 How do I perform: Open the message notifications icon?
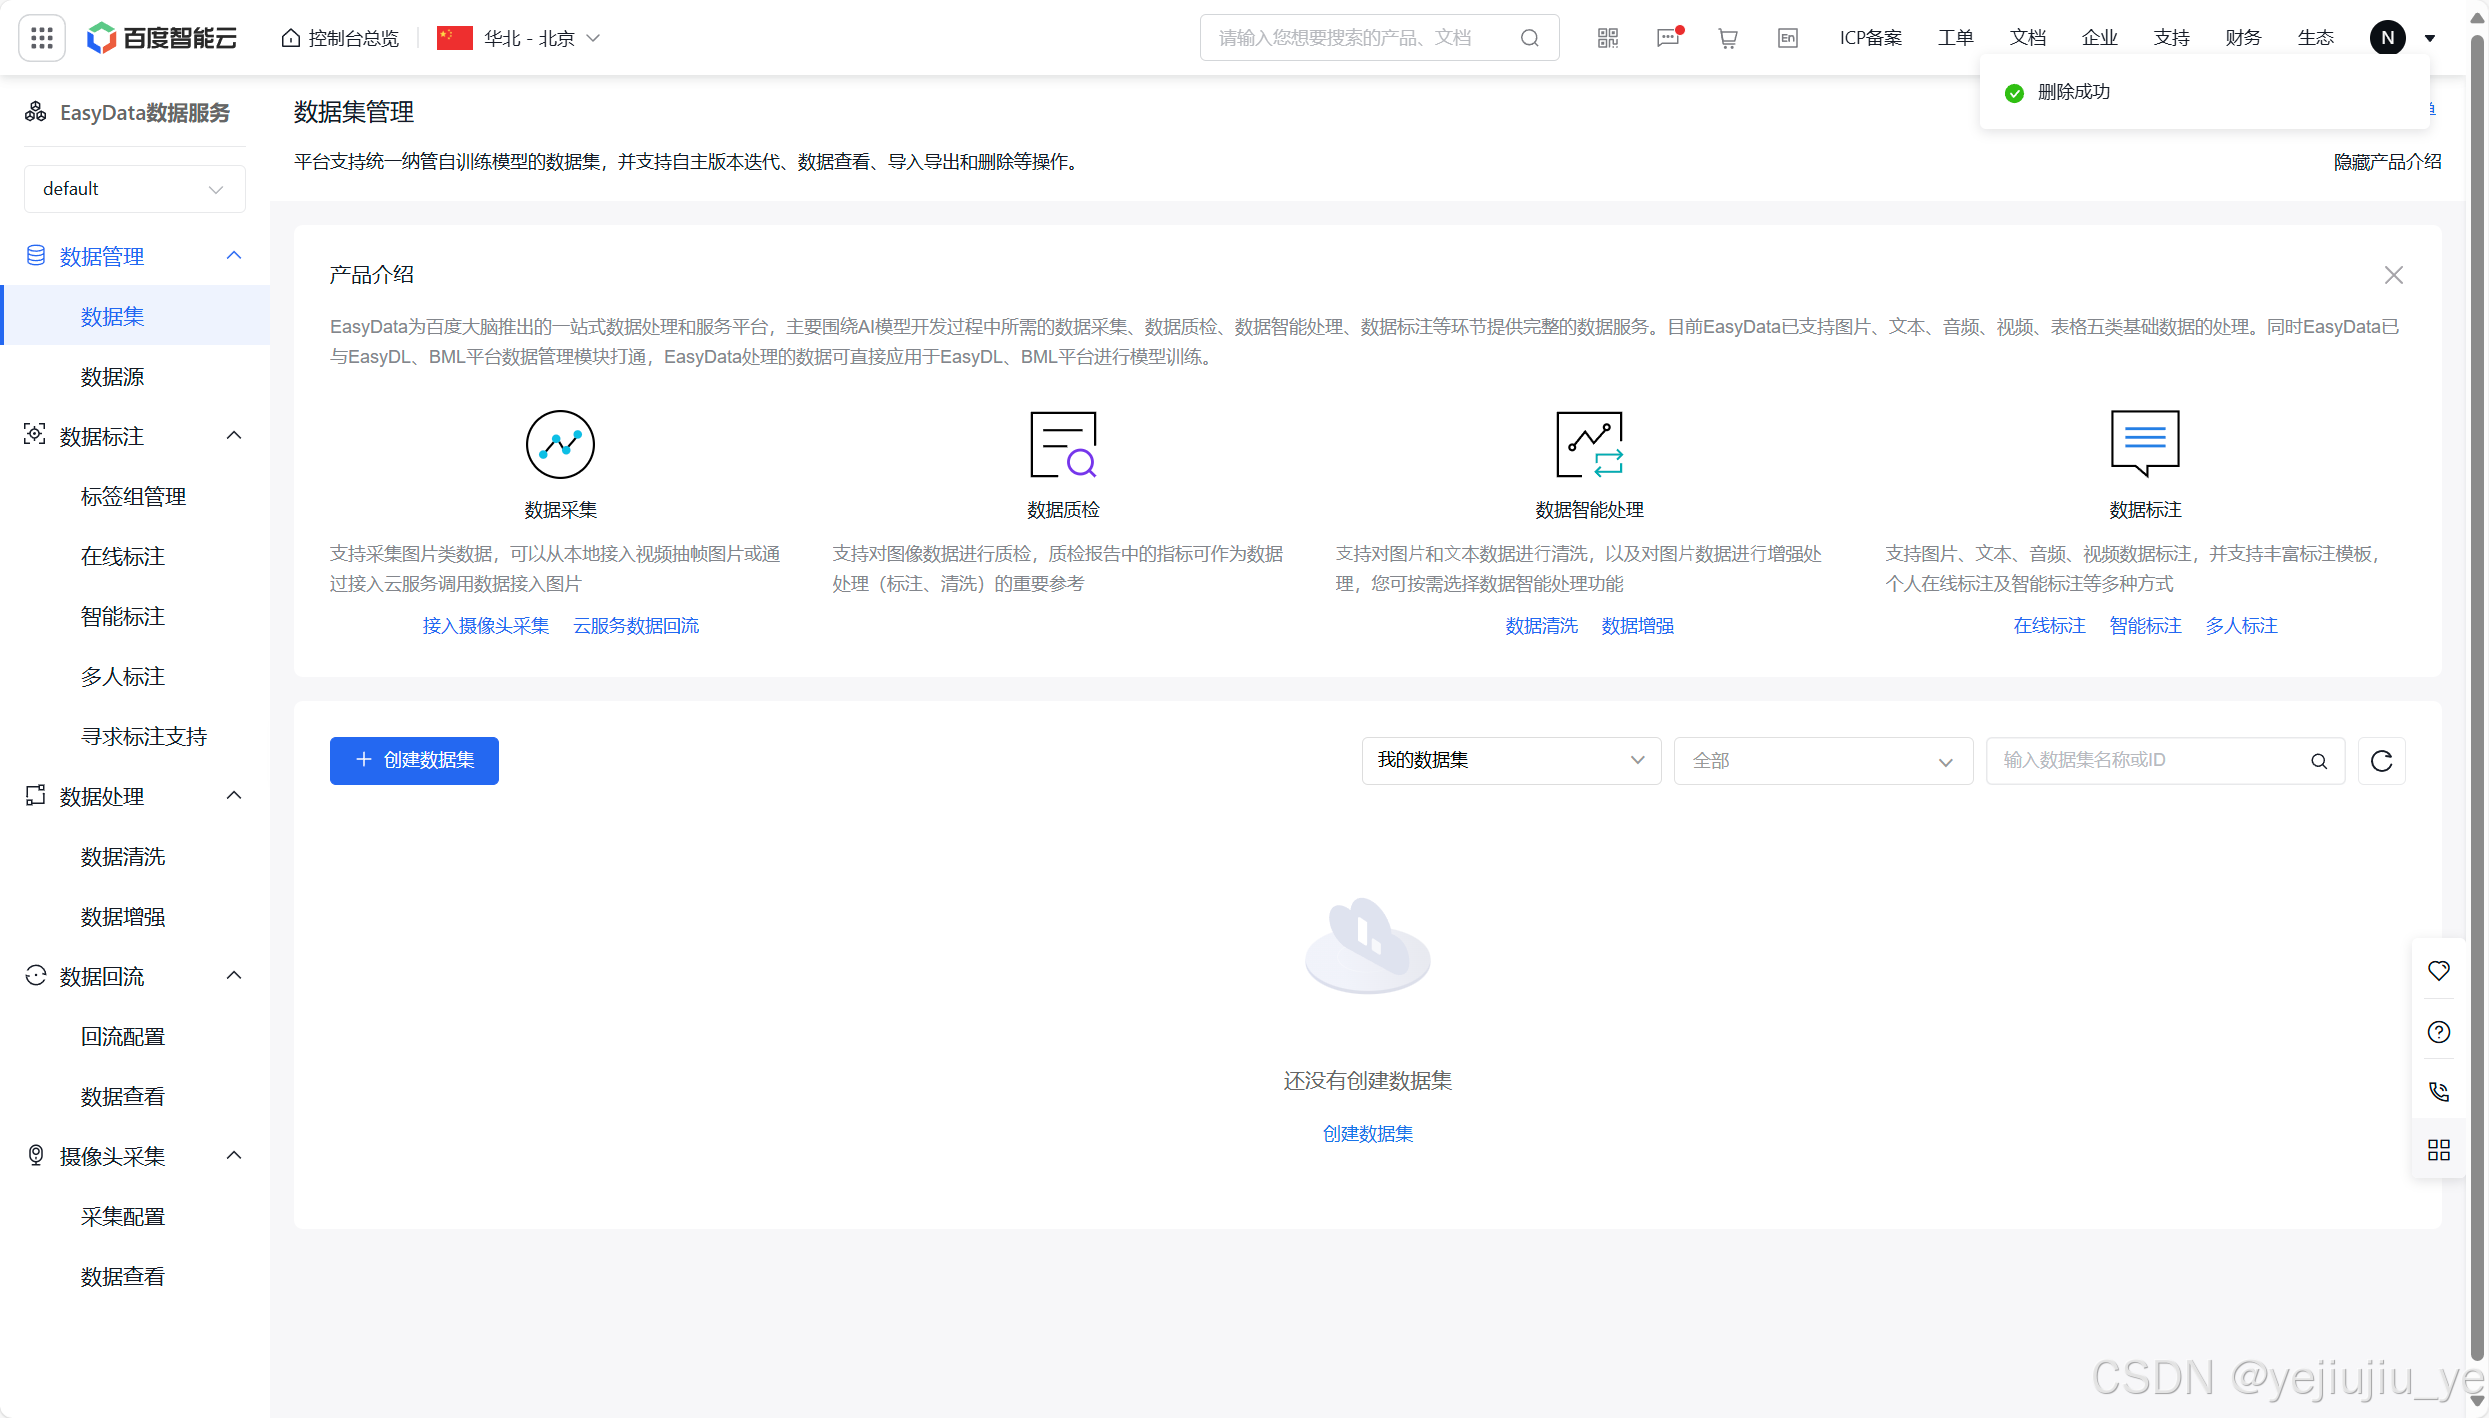[x=1668, y=38]
